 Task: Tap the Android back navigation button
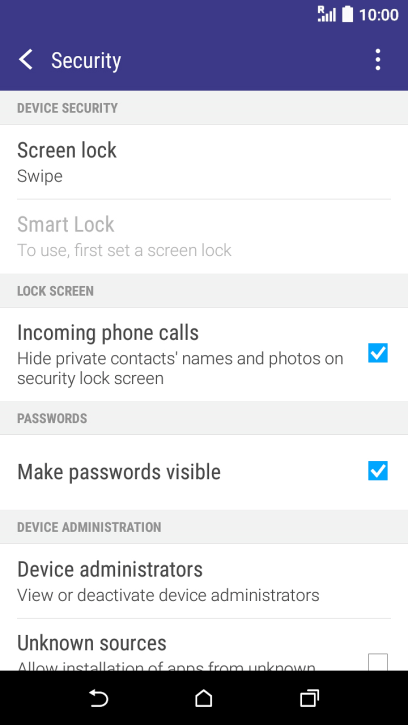[99, 698]
